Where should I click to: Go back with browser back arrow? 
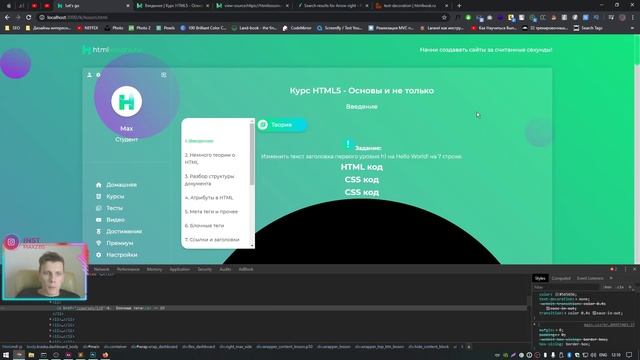7,18
